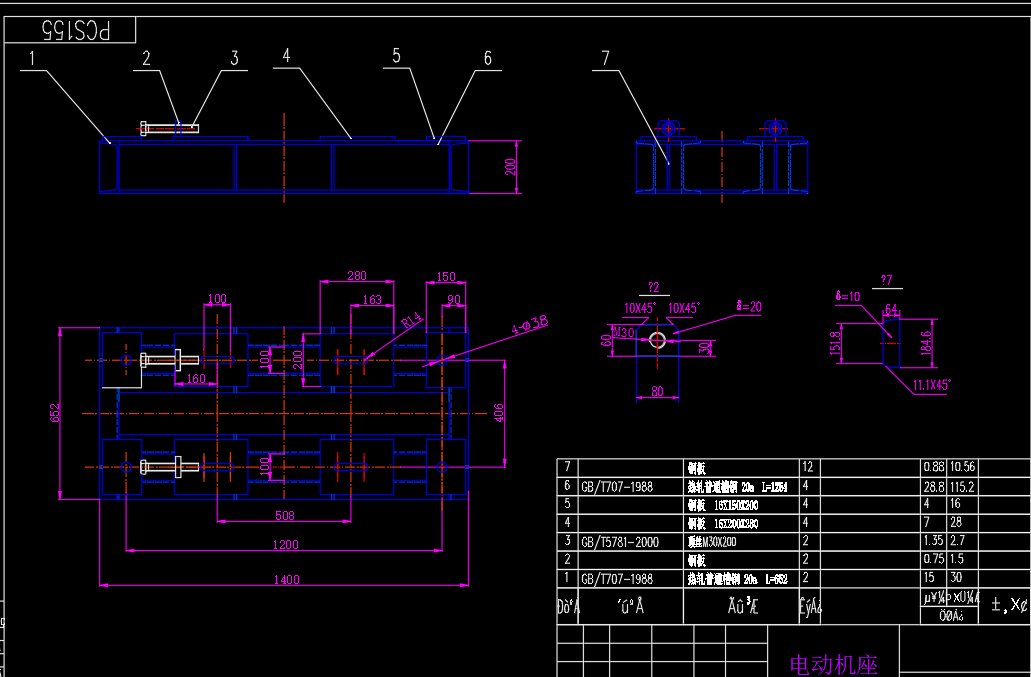Select the 652 vertical dimension text
The width and height of the screenshot is (1031, 677).
(x=56, y=411)
